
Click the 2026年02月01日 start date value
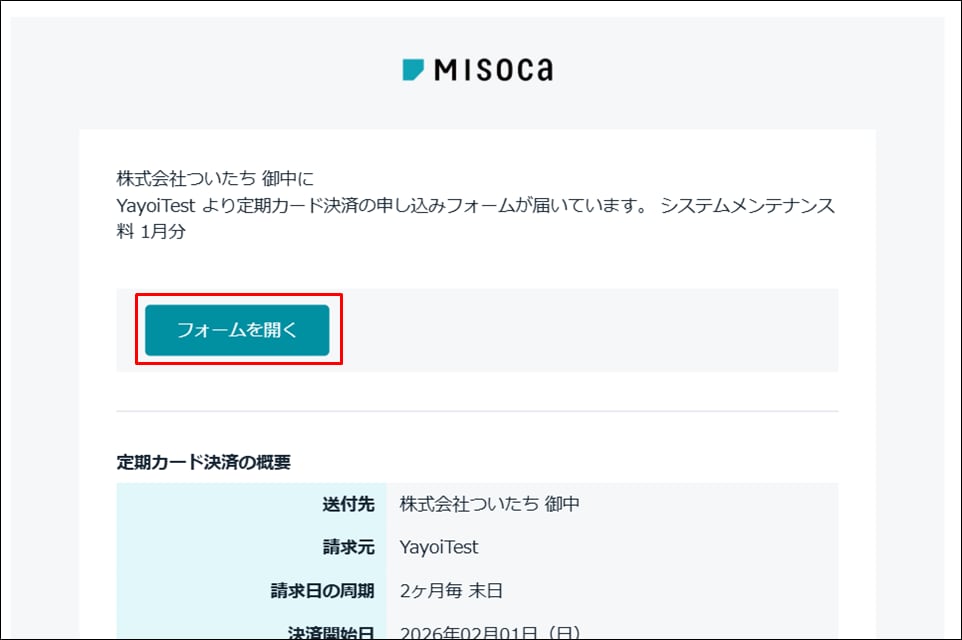470,631
